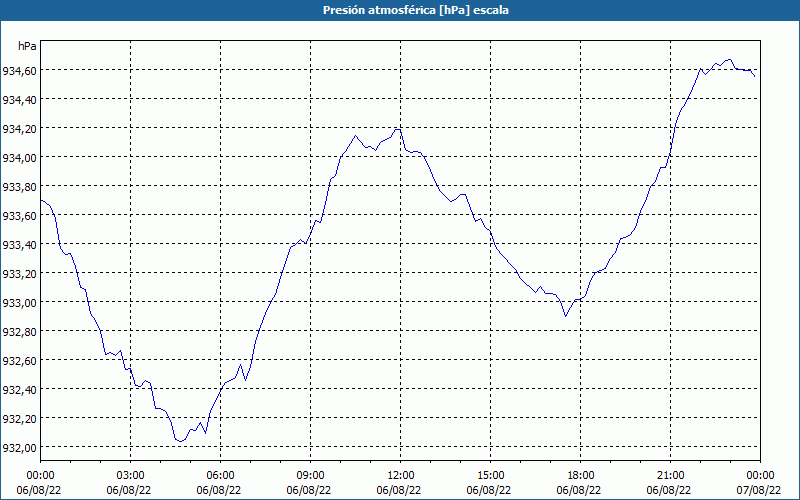Click the y-axis value "933,20"
Screen dimensions: 800x500
tap(19, 274)
